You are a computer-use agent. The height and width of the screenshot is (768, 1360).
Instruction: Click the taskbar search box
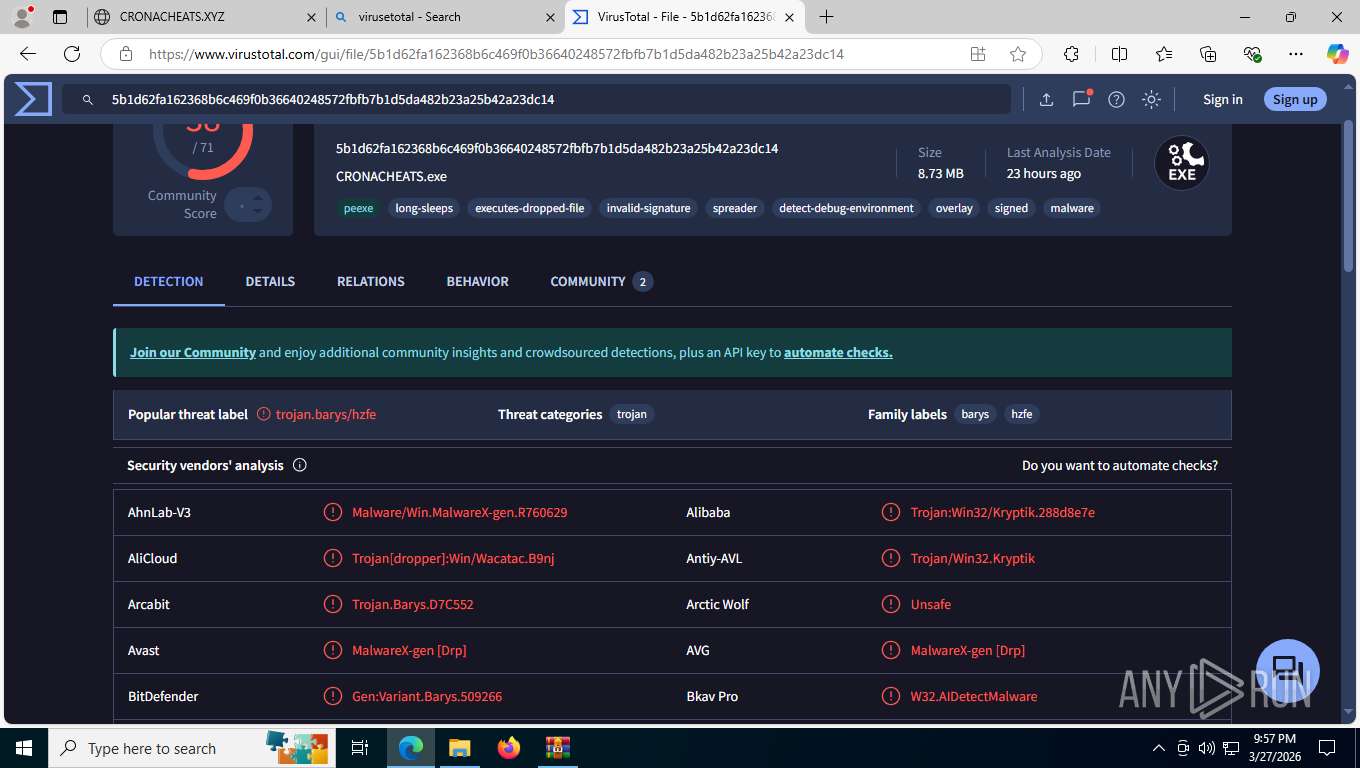coord(190,748)
